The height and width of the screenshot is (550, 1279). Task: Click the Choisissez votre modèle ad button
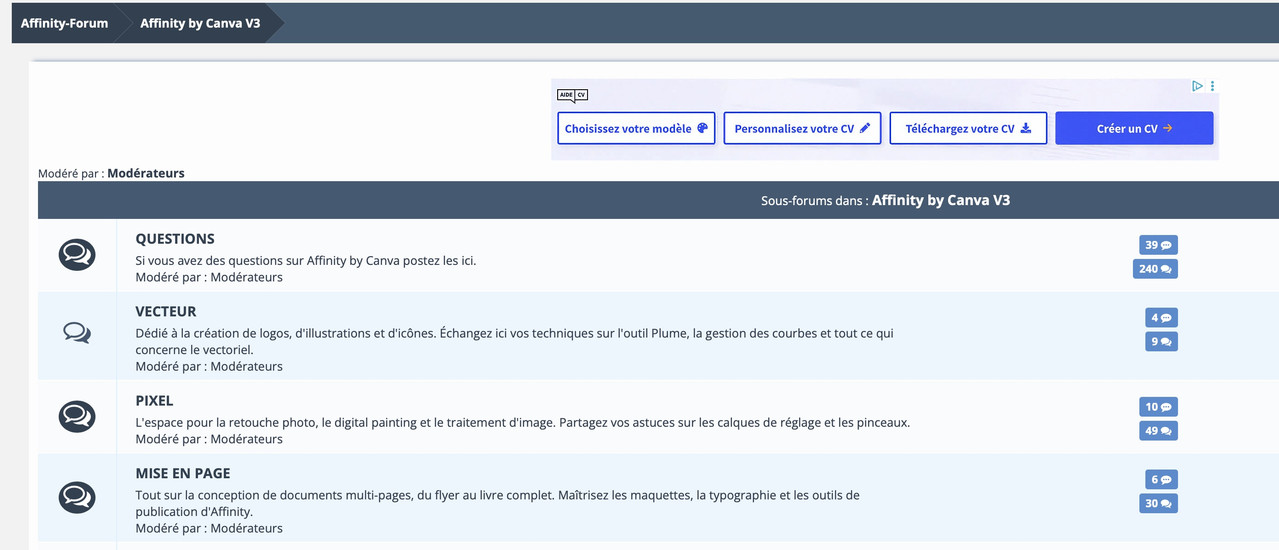[x=636, y=128]
